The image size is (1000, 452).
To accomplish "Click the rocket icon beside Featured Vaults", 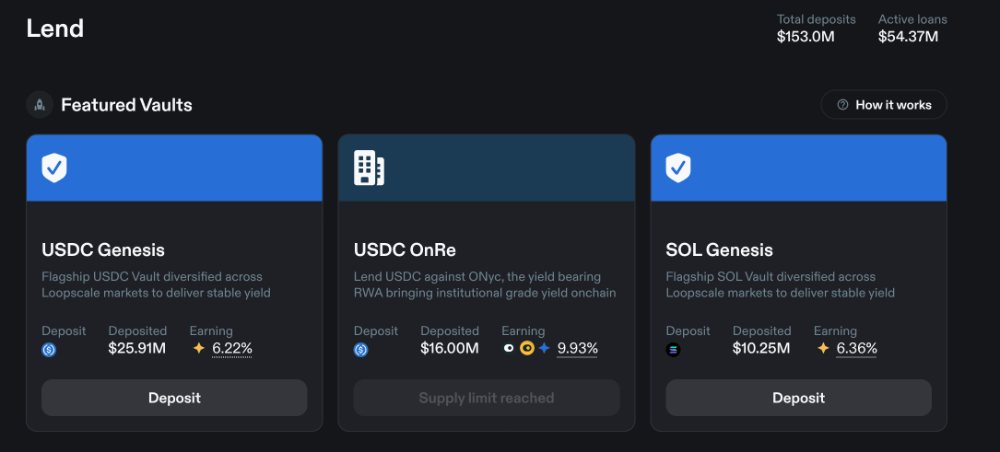I will click(40, 104).
